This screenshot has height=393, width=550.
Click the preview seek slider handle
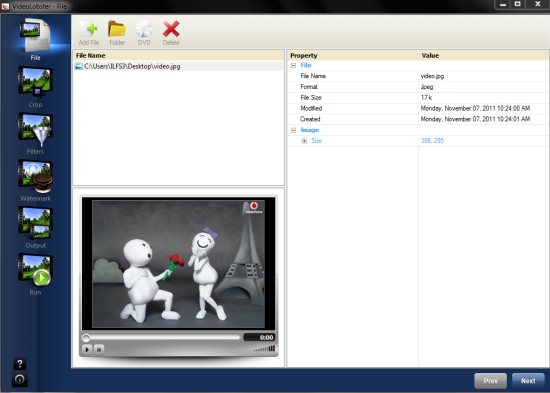tap(86, 338)
